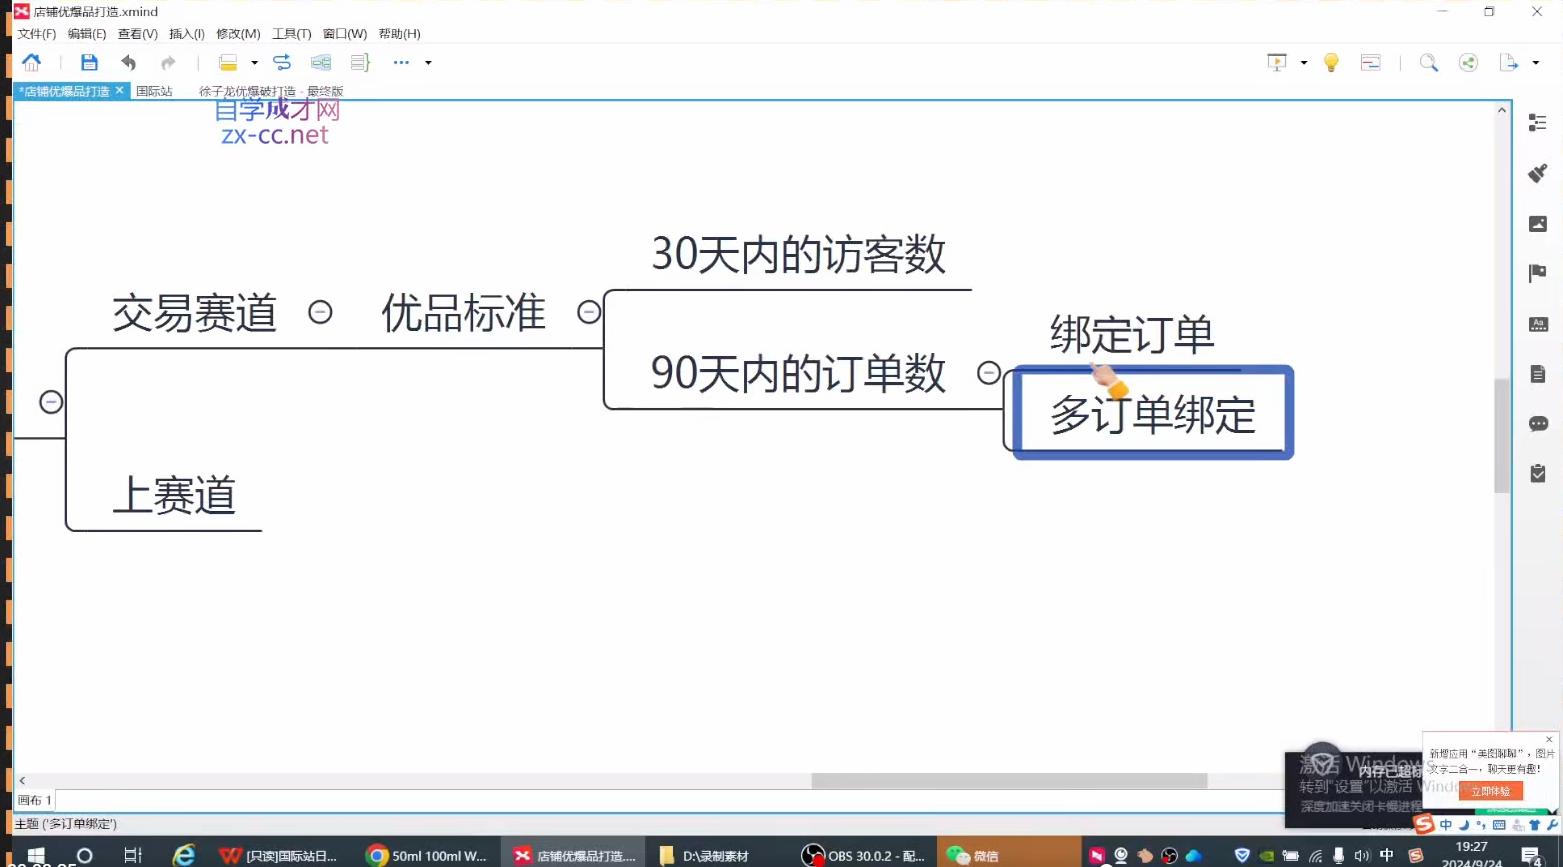The height and width of the screenshot is (867, 1563).
Task: Open the Export dropdown arrow in the toolbar
Action: 1536,63
